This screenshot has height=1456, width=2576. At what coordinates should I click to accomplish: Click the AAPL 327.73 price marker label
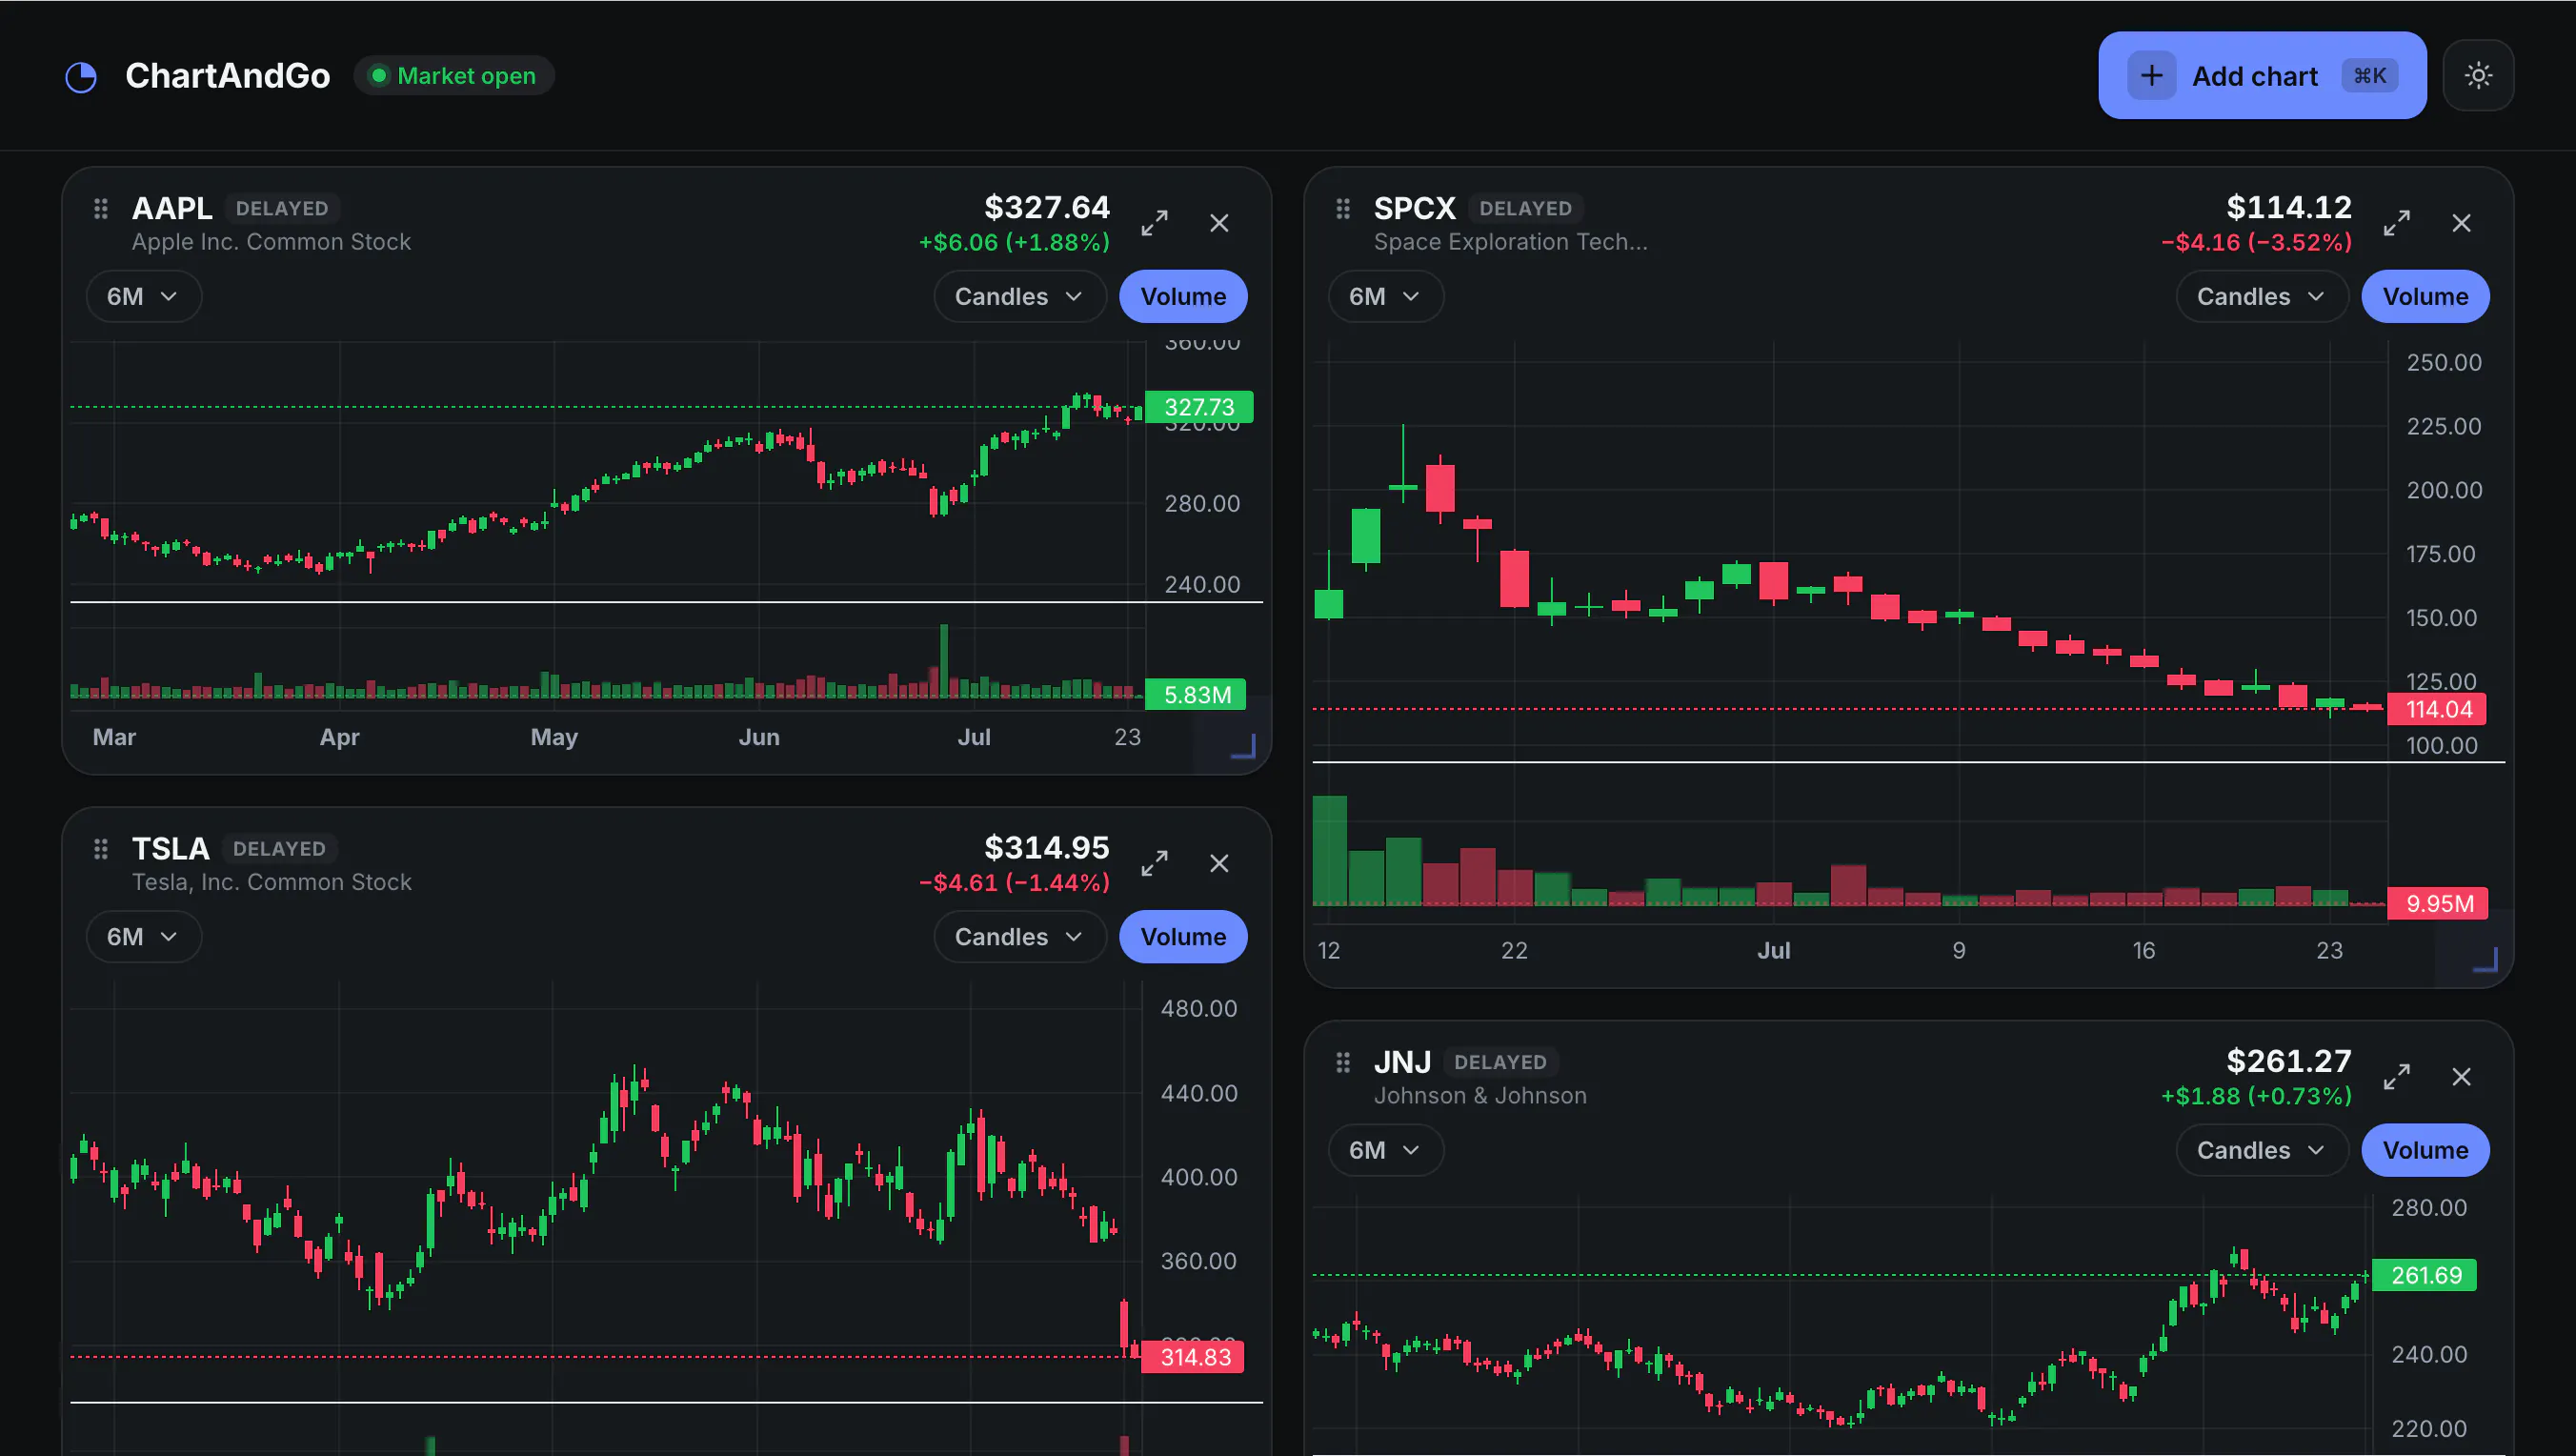point(1199,407)
